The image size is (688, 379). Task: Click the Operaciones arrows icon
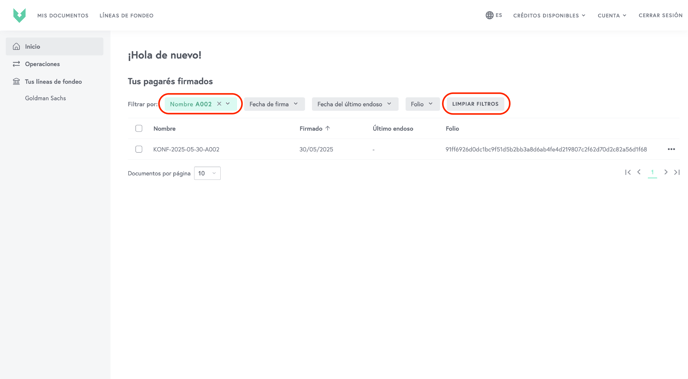pos(16,64)
